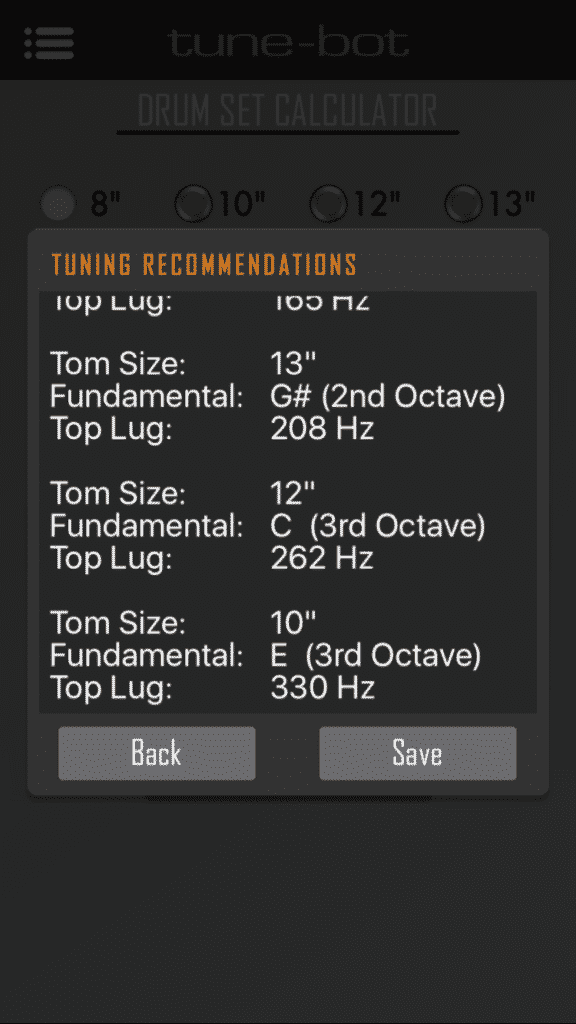Select the 10" drum size option
Viewport: 576px width, 1024px height.
(x=193, y=203)
